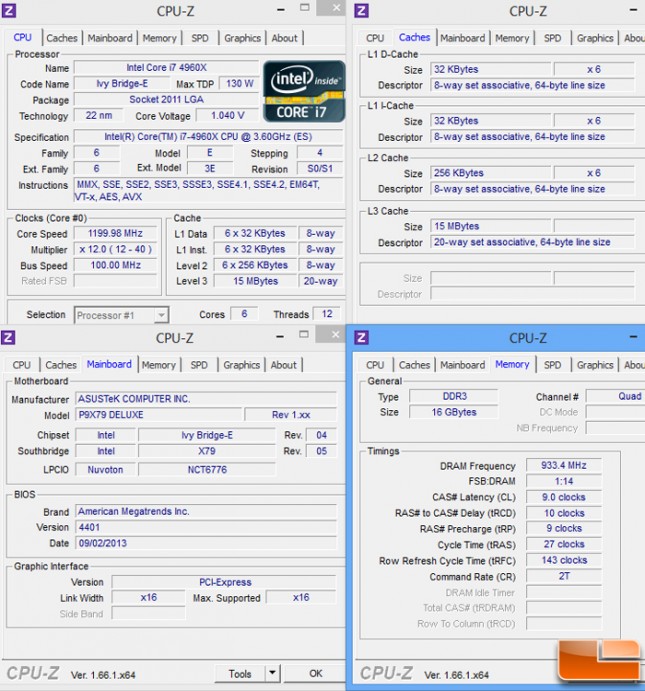Viewport: 645px width, 691px height.
Task: Switch to Mainboard tab in top-left CPU window
Action: pos(110,38)
